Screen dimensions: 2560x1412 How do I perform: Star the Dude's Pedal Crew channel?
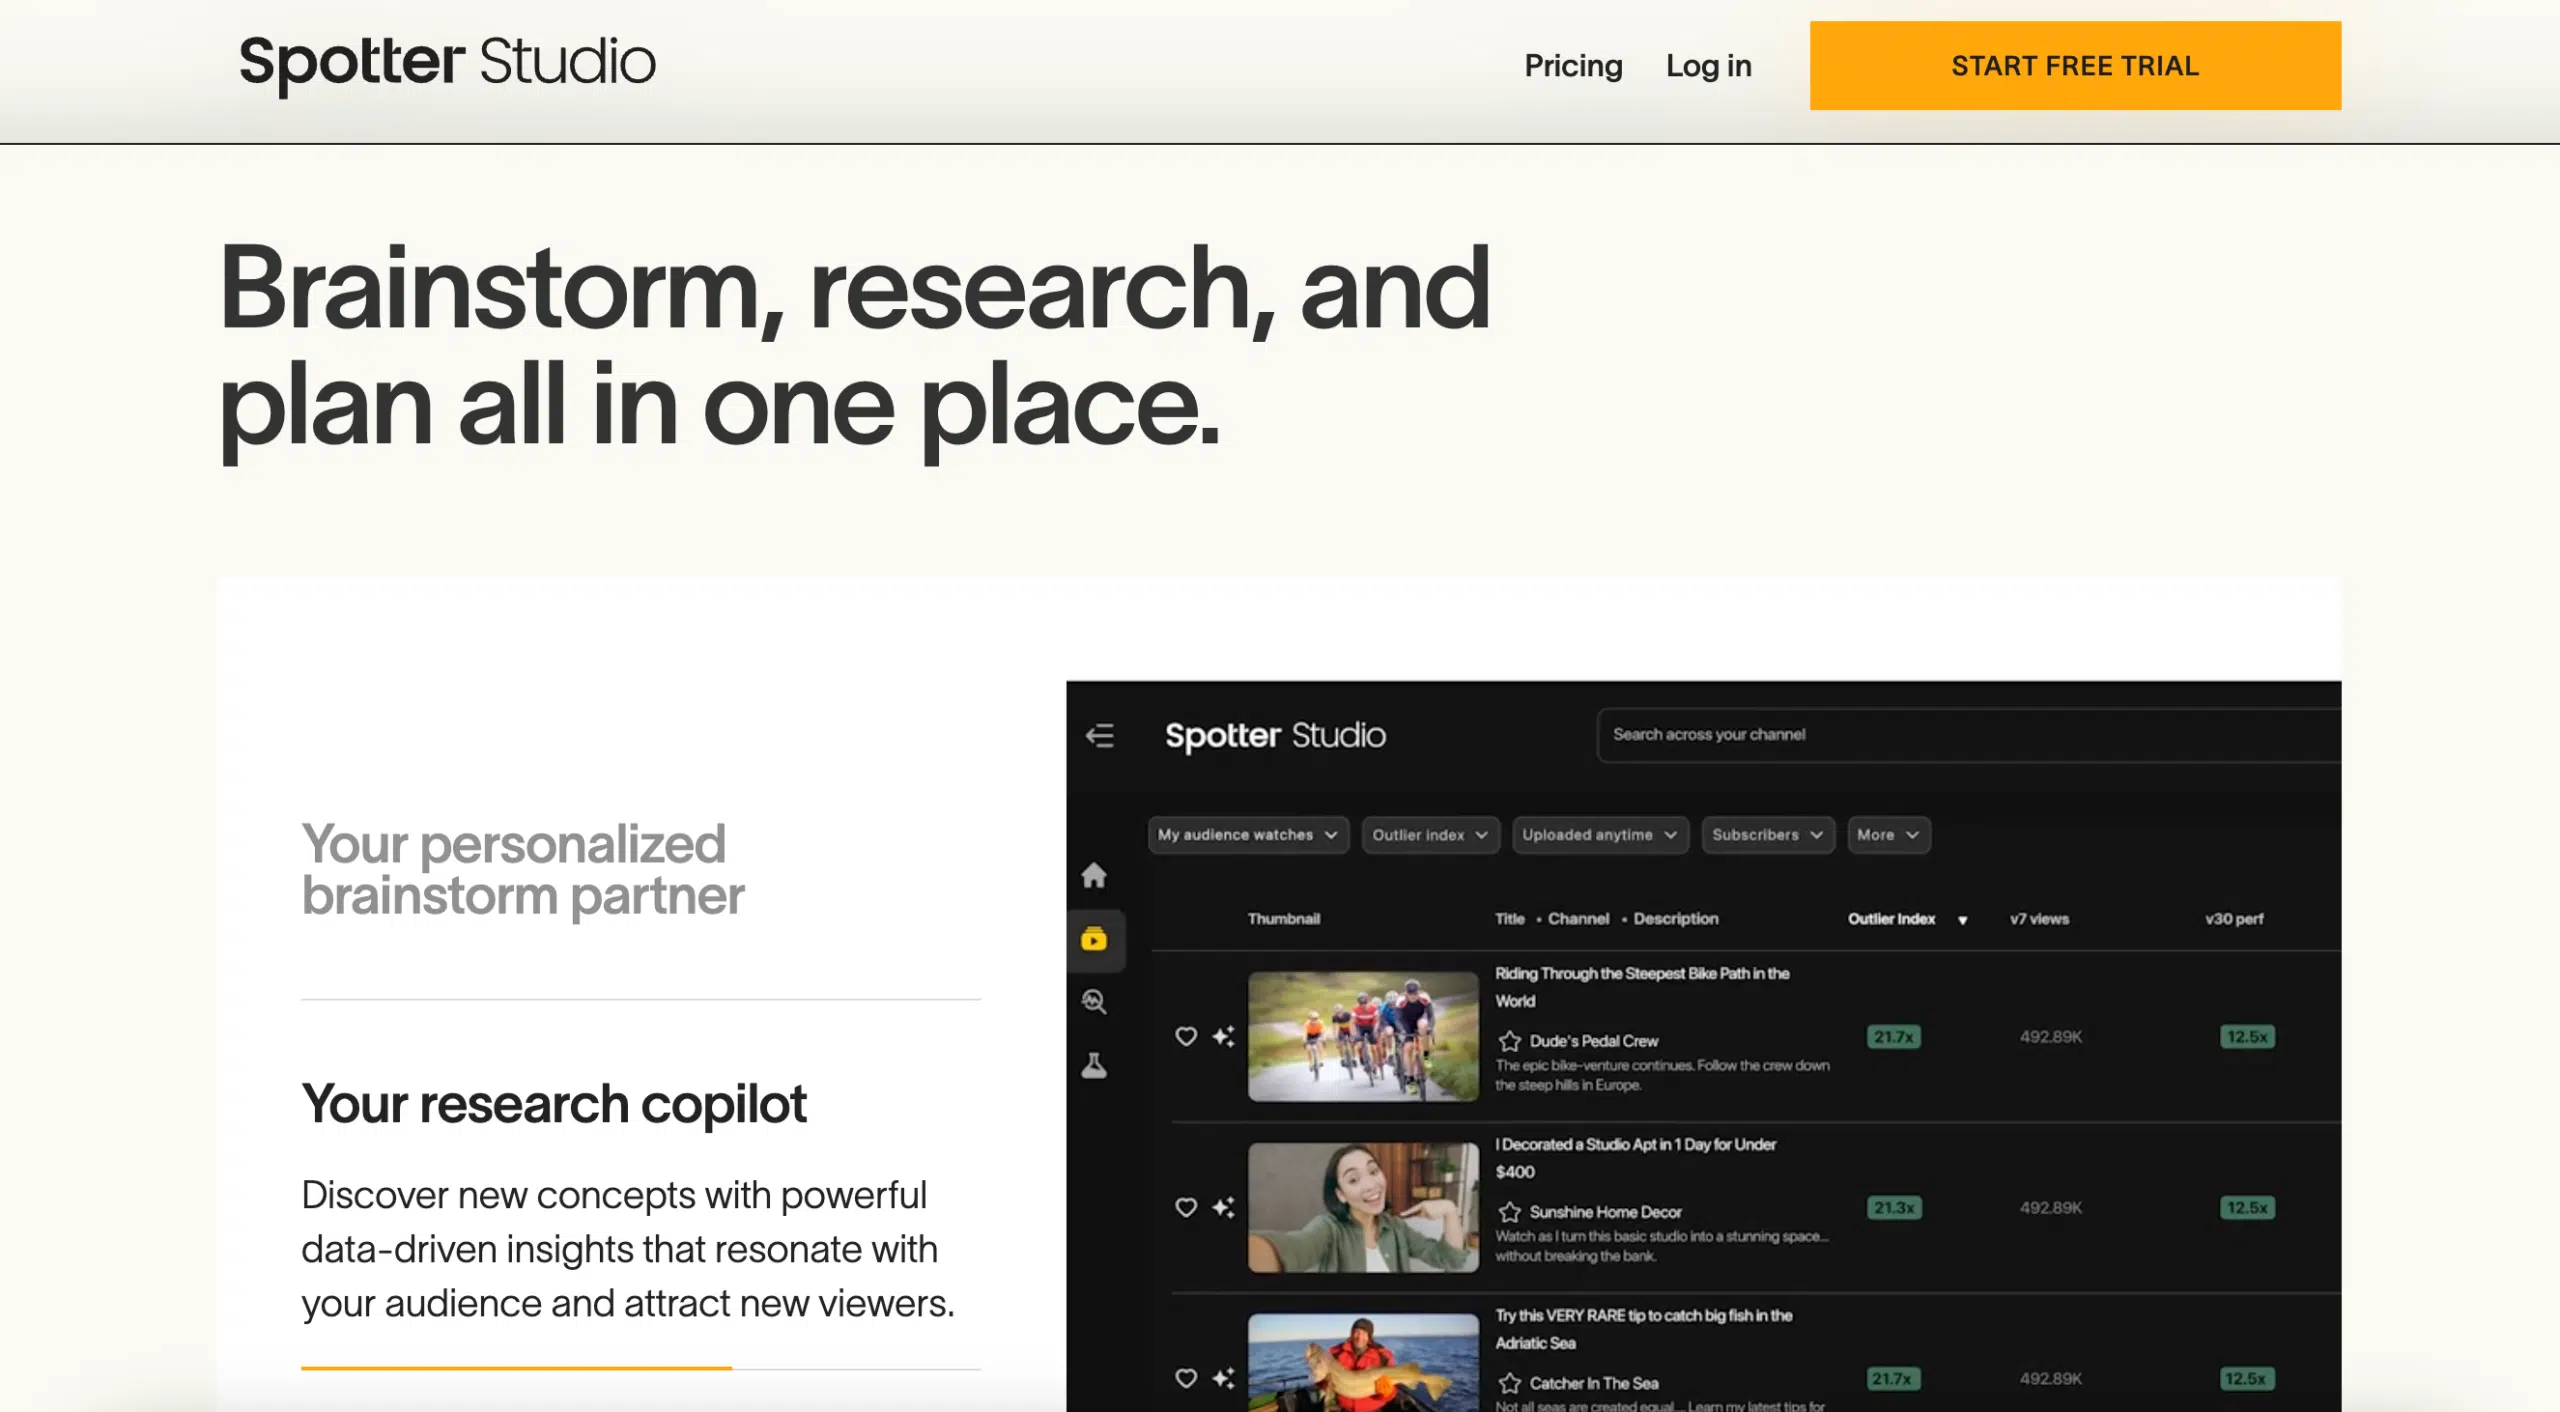tap(1509, 1041)
